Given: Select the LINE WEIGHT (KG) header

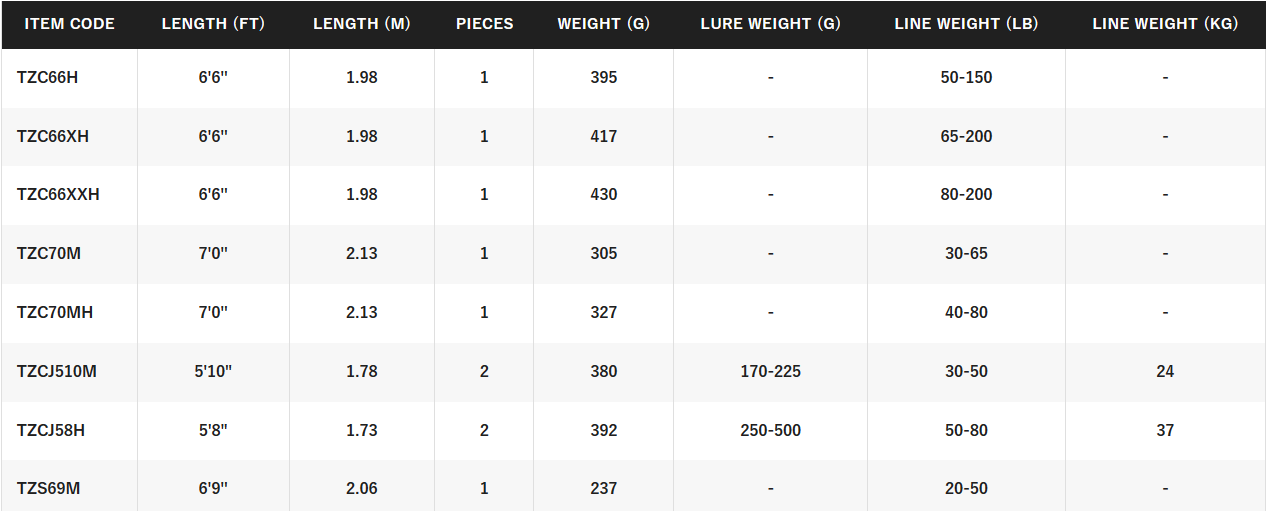Looking at the screenshot, I should coord(1165,24).
